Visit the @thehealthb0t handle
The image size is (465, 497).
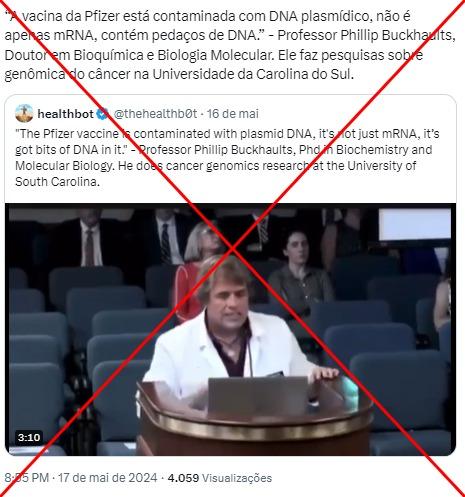pos(155,114)
